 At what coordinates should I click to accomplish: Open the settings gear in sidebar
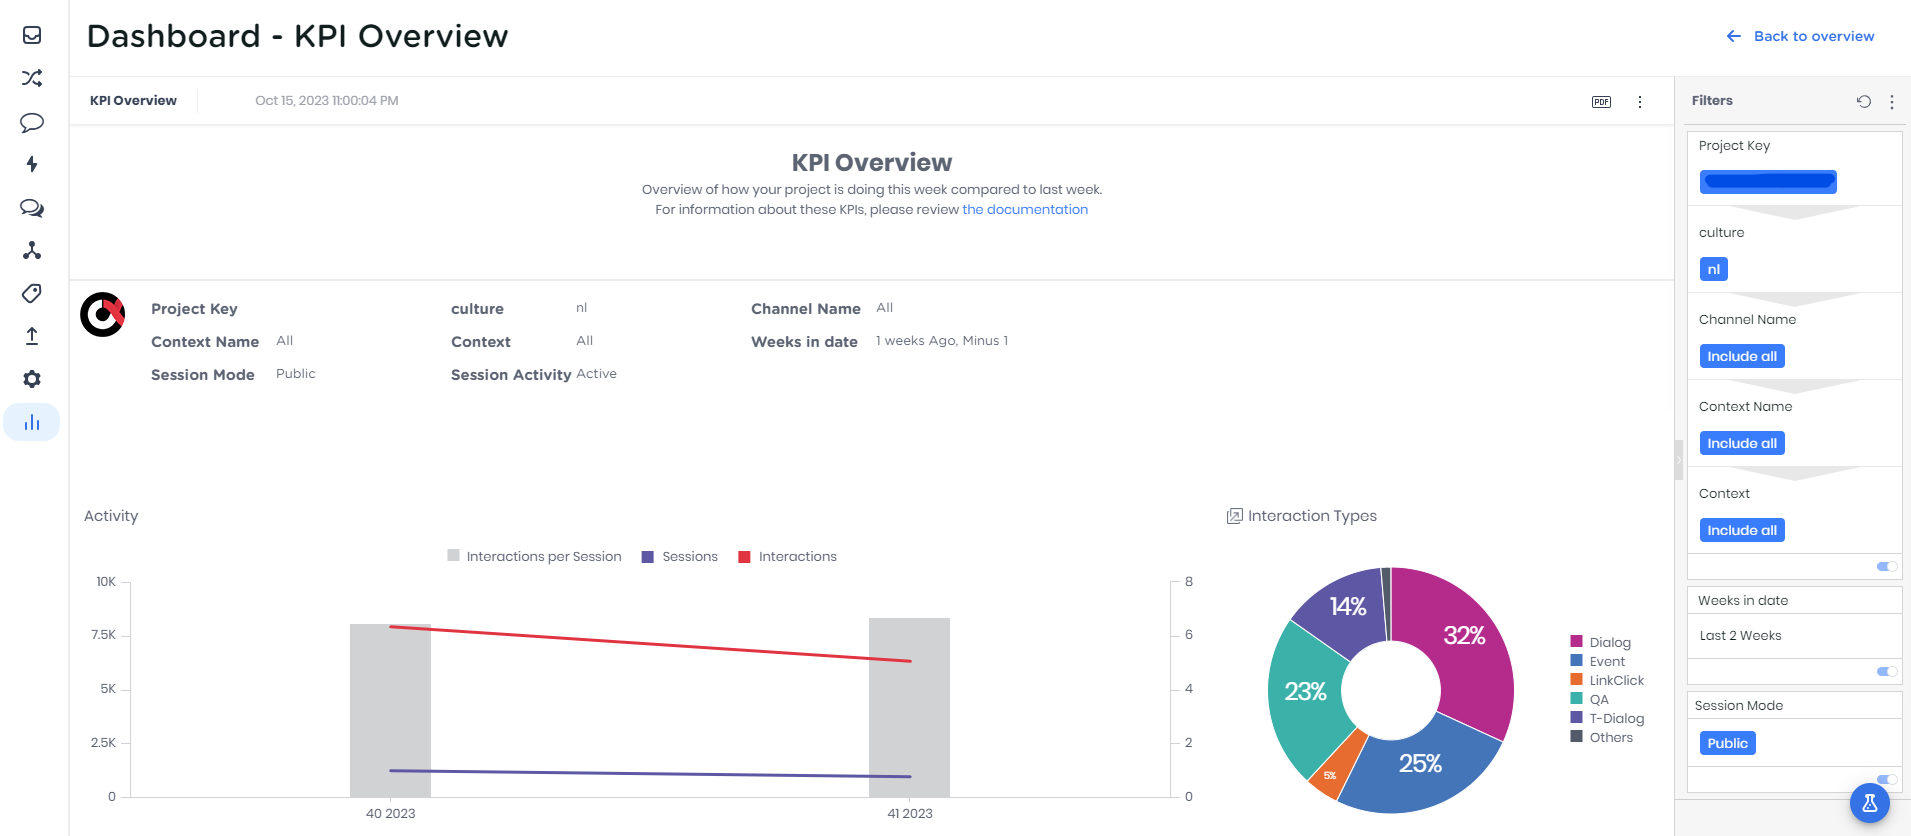(32, 379)
